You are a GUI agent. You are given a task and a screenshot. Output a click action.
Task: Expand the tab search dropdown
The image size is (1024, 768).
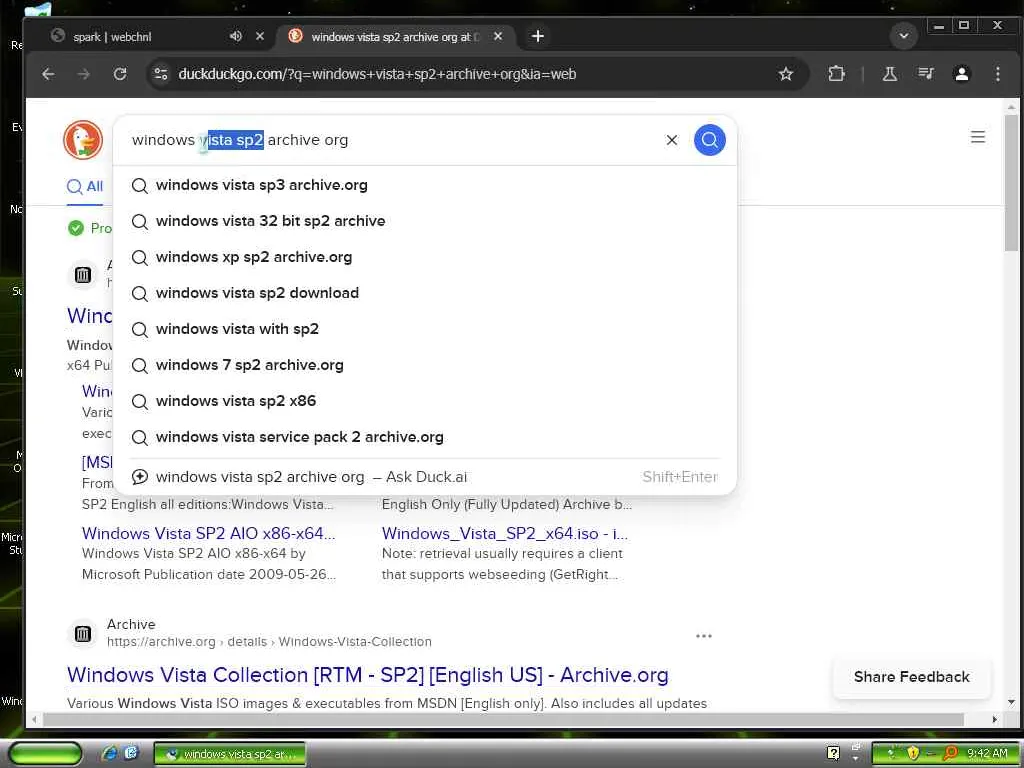click(x=904, y=36)
